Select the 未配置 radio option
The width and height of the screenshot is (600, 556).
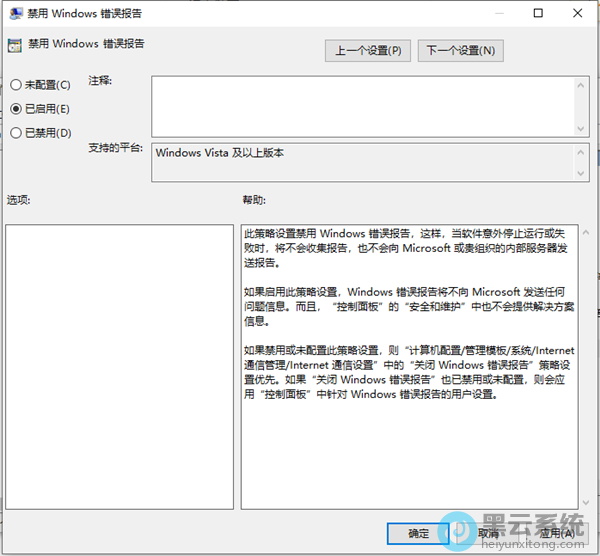click(x=16, y=85)
